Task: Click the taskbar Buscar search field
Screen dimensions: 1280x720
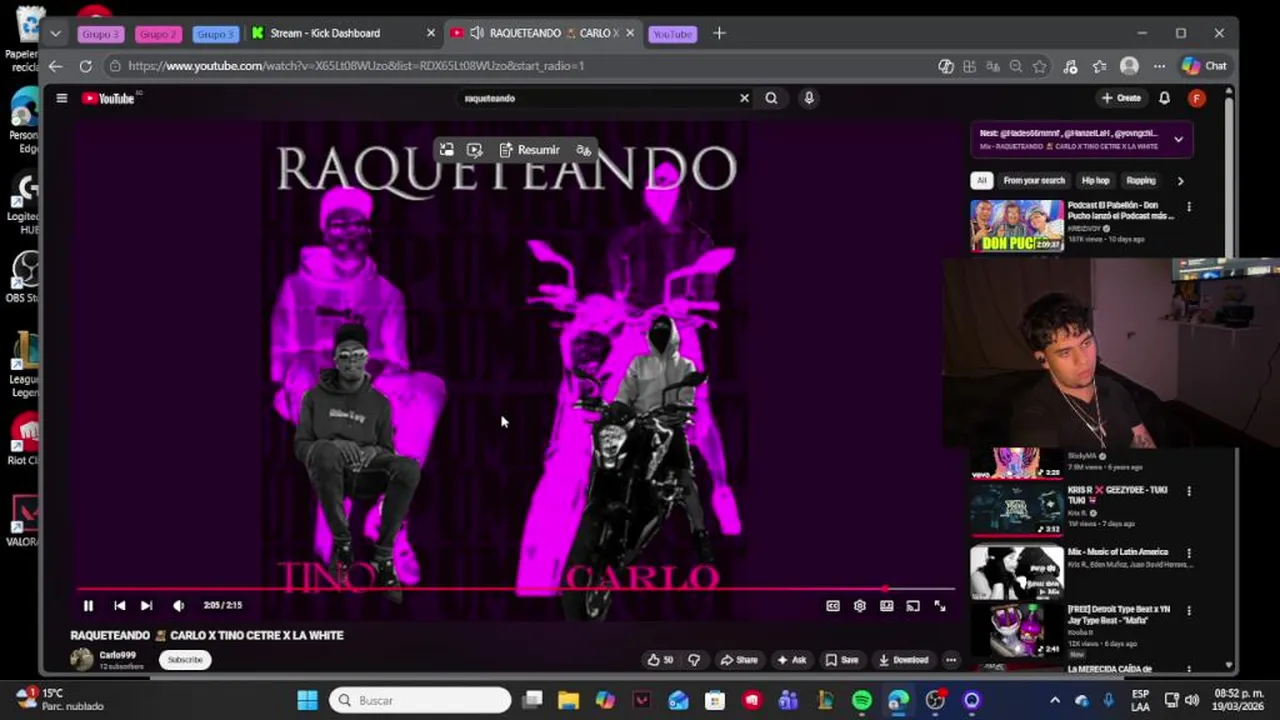Action: 420,700
